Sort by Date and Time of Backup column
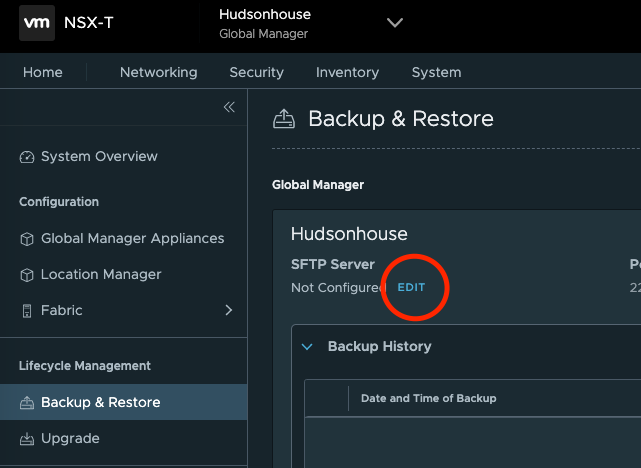The image size is (641, 468). click(x=428, y=398)
